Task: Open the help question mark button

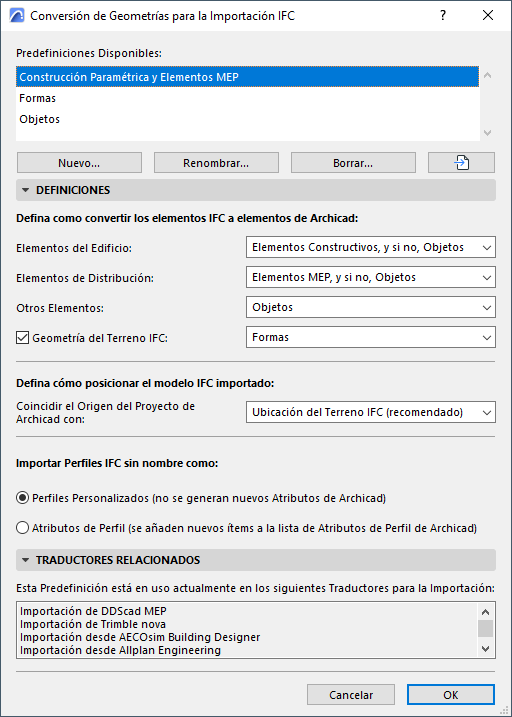Action: [443, 16]
